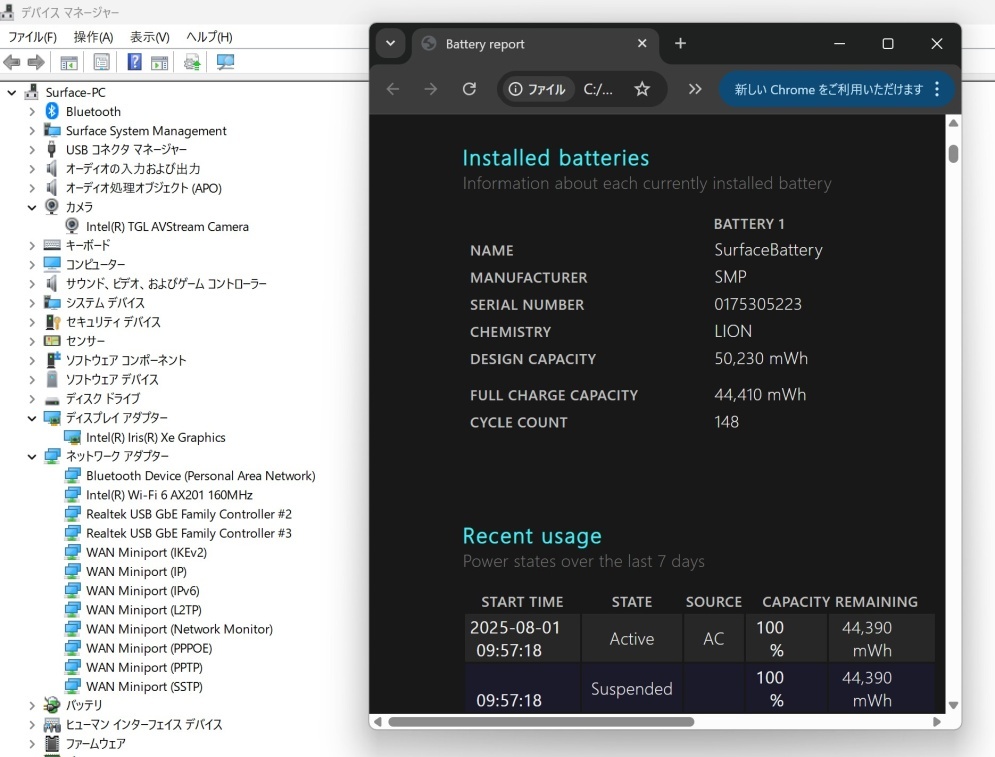The height and width of the screenshot is (757, 995).
Task: Reload the Battery report page
Action: 469,89
